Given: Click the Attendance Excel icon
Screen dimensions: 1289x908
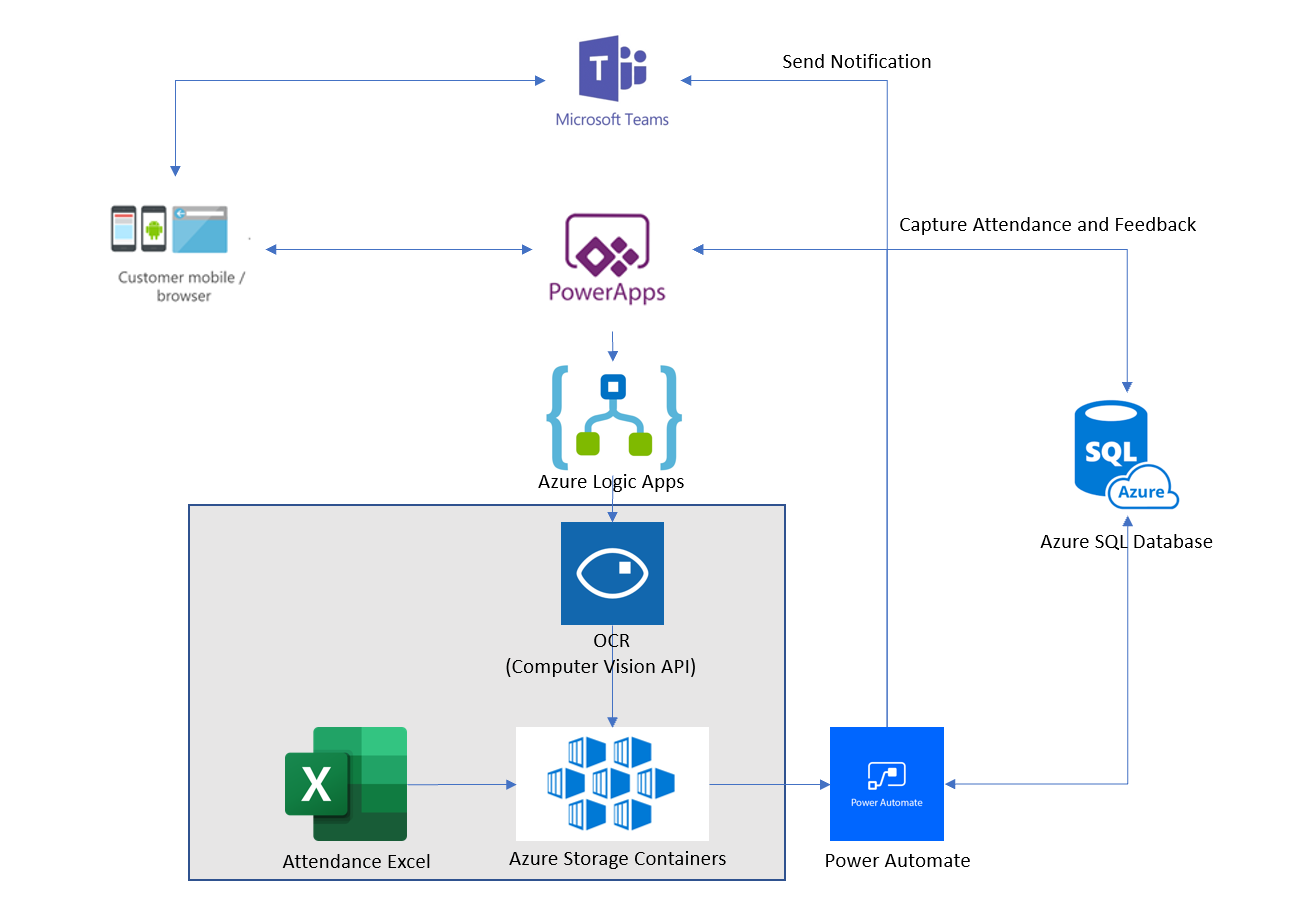Looking at the screenshot, I should pos(346,784).
